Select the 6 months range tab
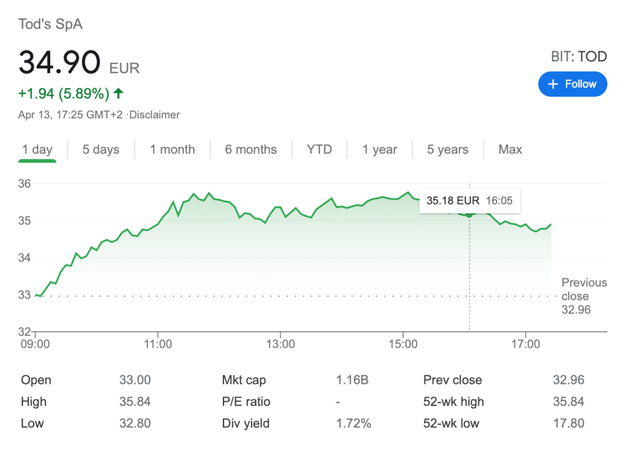 (250, 150)
